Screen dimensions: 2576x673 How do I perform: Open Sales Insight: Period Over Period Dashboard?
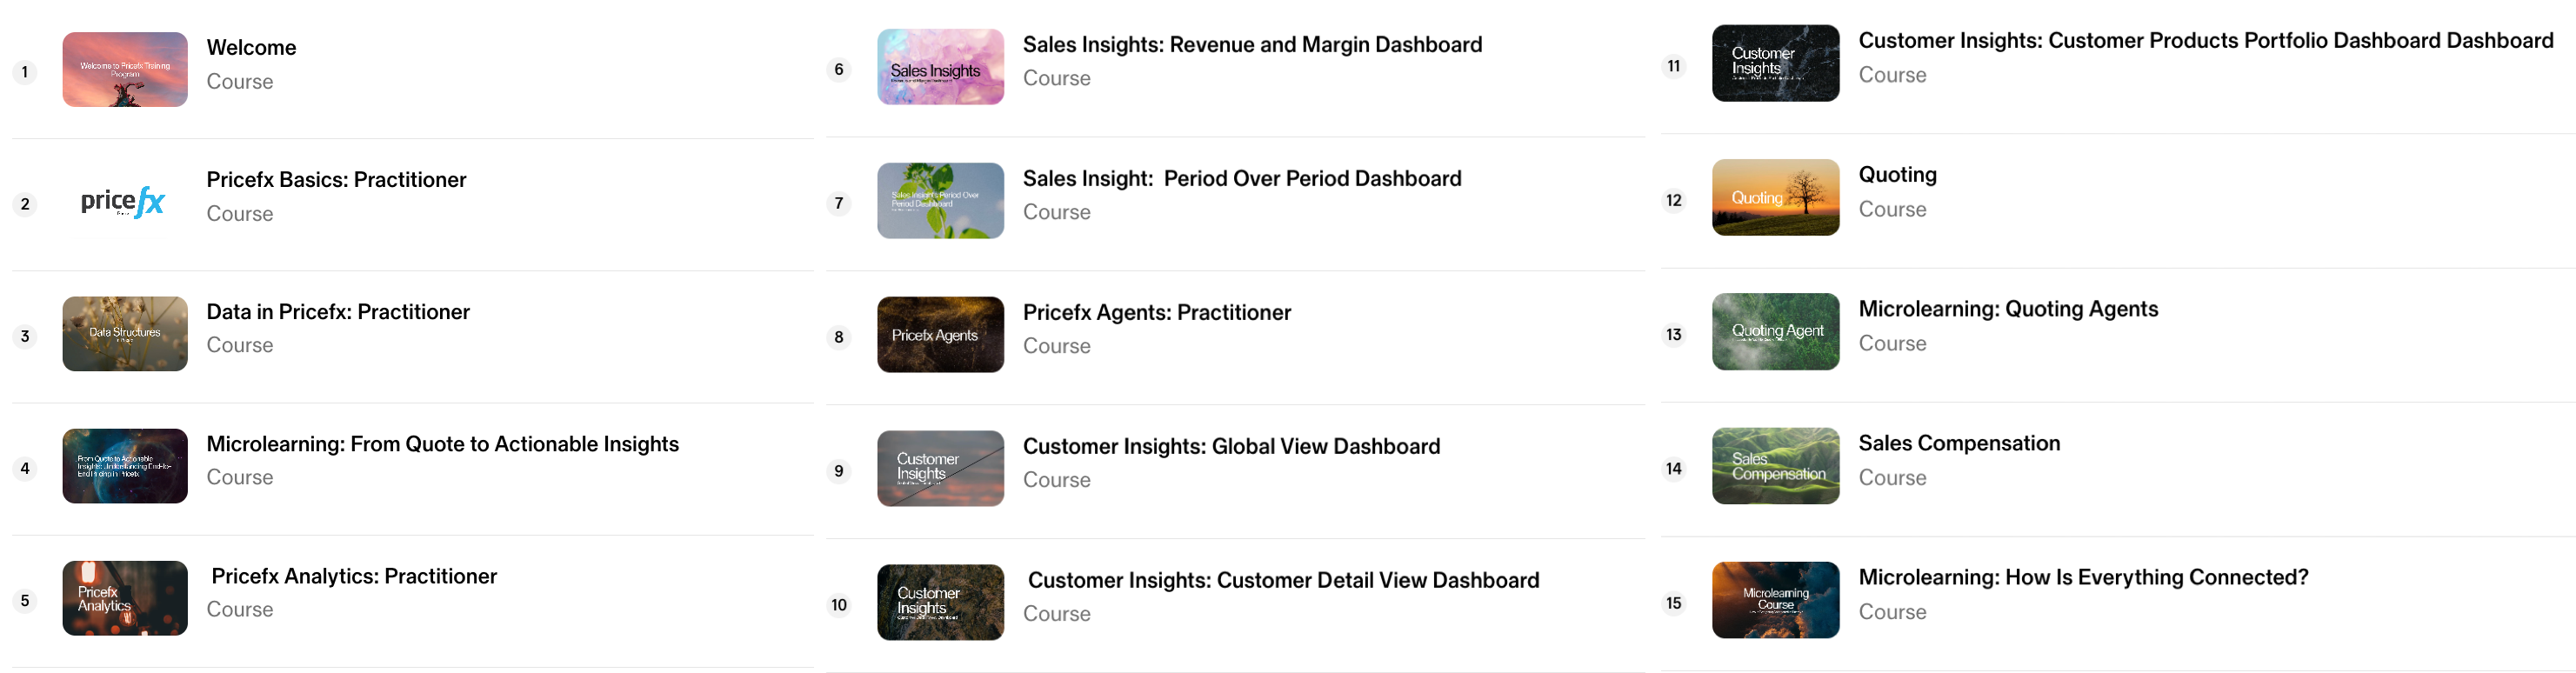1242,179
